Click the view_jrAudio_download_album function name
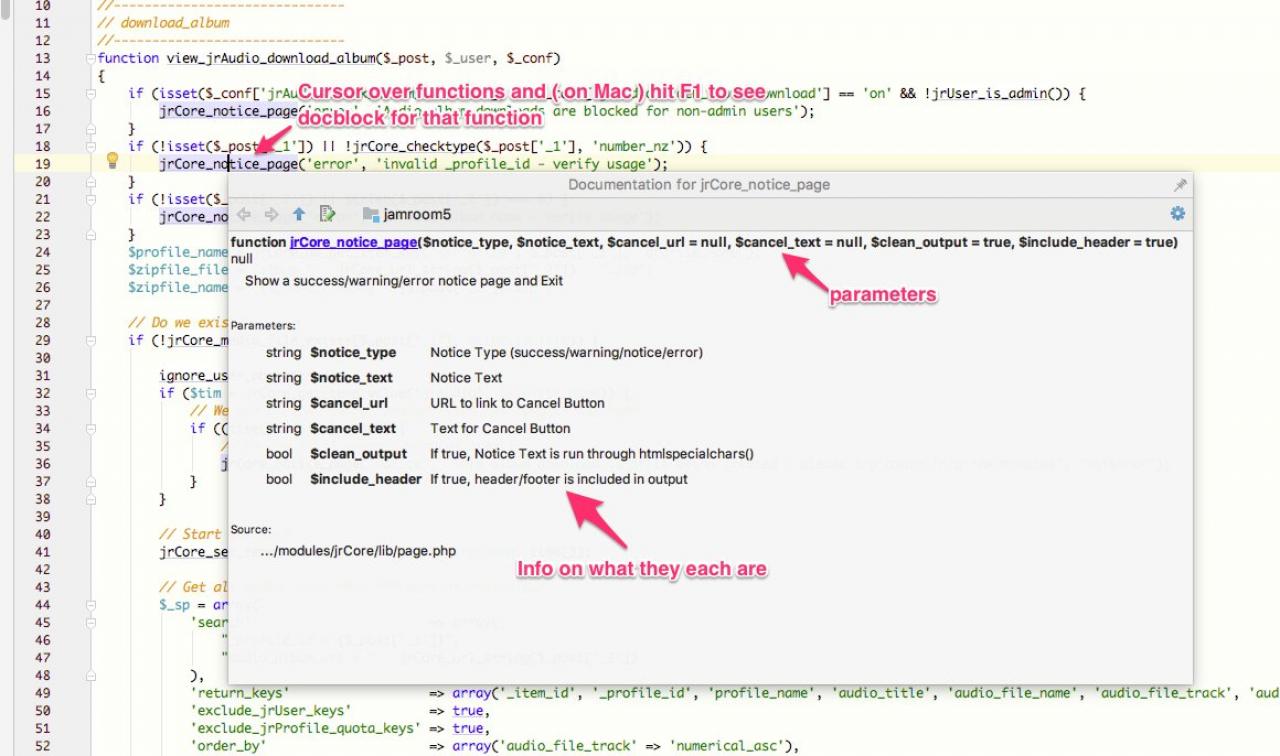 tap(267, 58)
